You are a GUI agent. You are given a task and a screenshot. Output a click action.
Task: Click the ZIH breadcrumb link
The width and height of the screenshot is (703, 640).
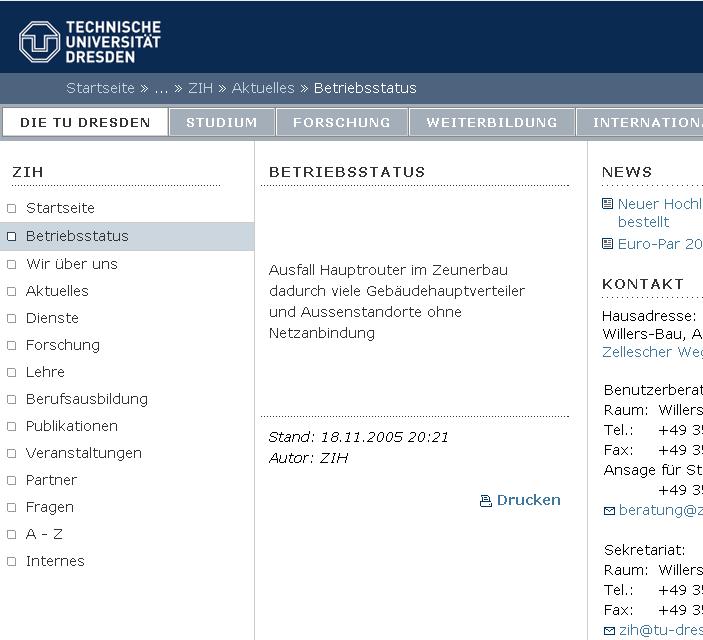(x=200, y=88)
